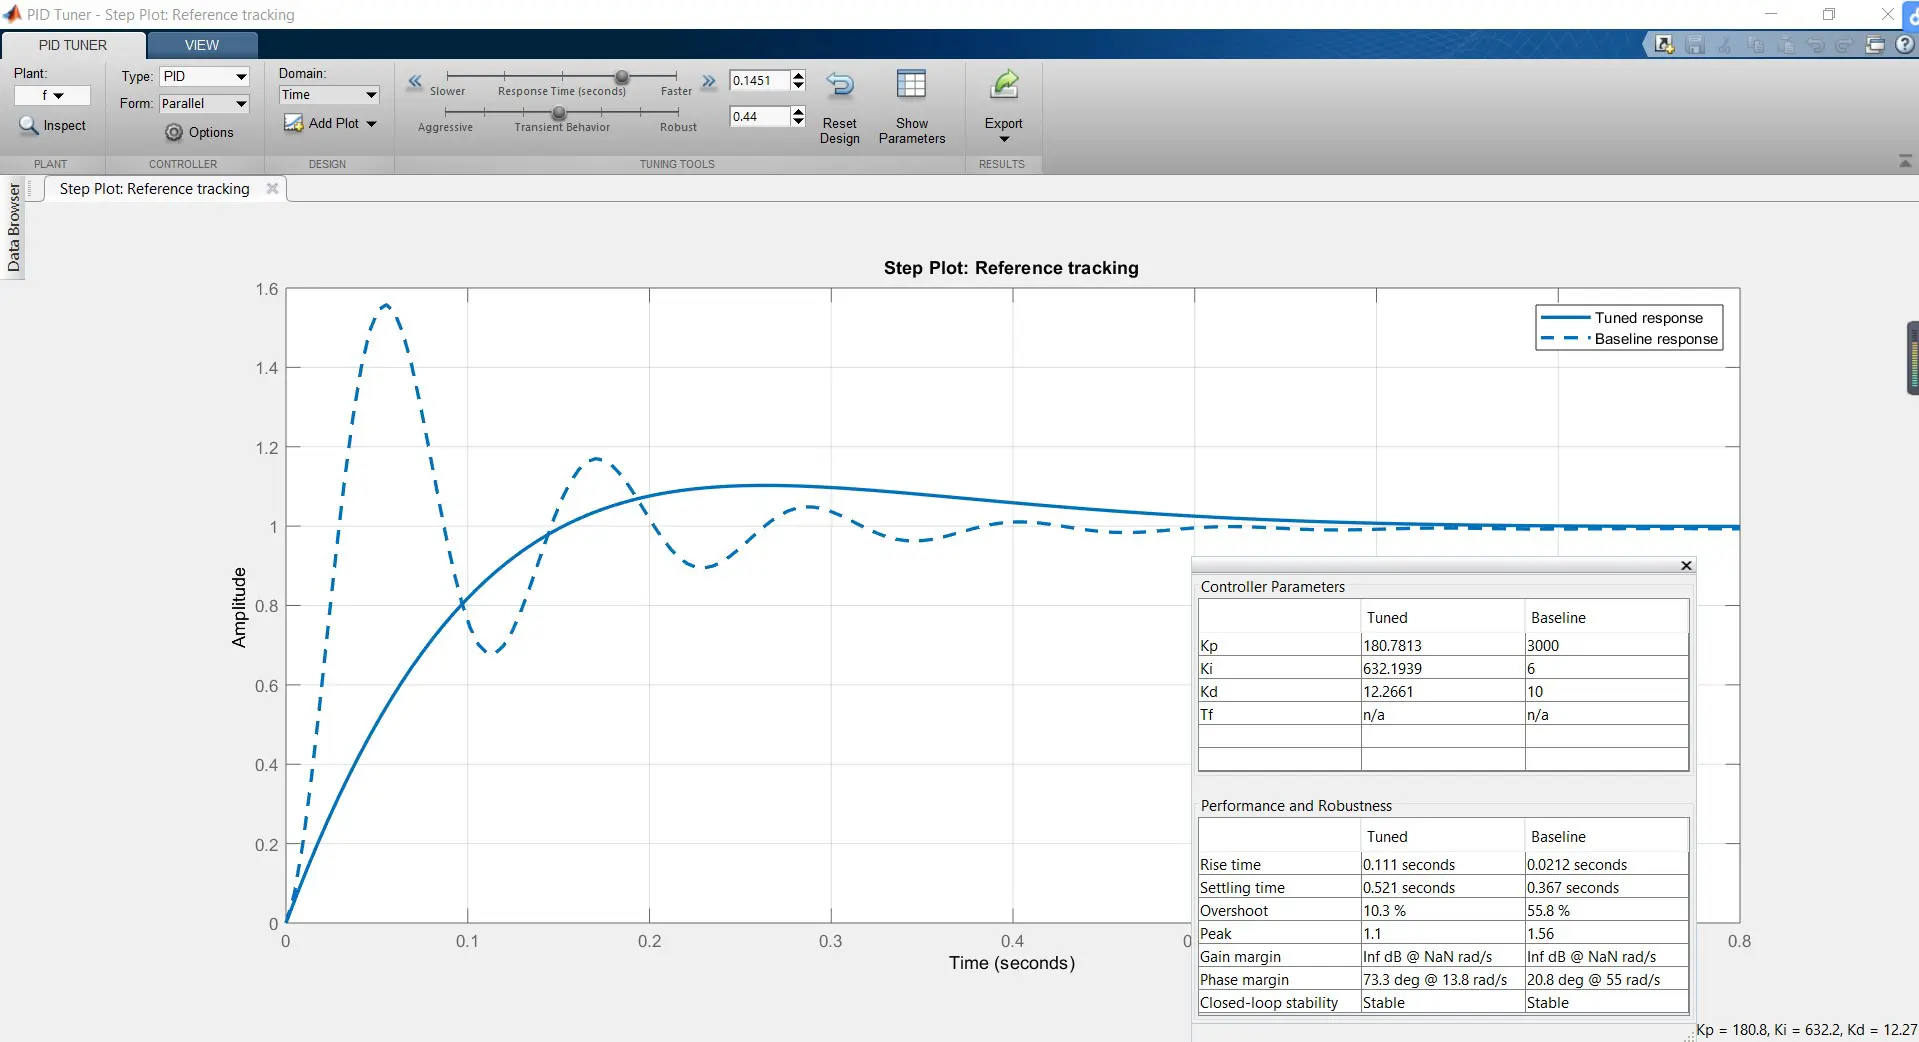Select the Step Plot: Reference tracking tab
1919x1042 pixels.
click(154, 189)
